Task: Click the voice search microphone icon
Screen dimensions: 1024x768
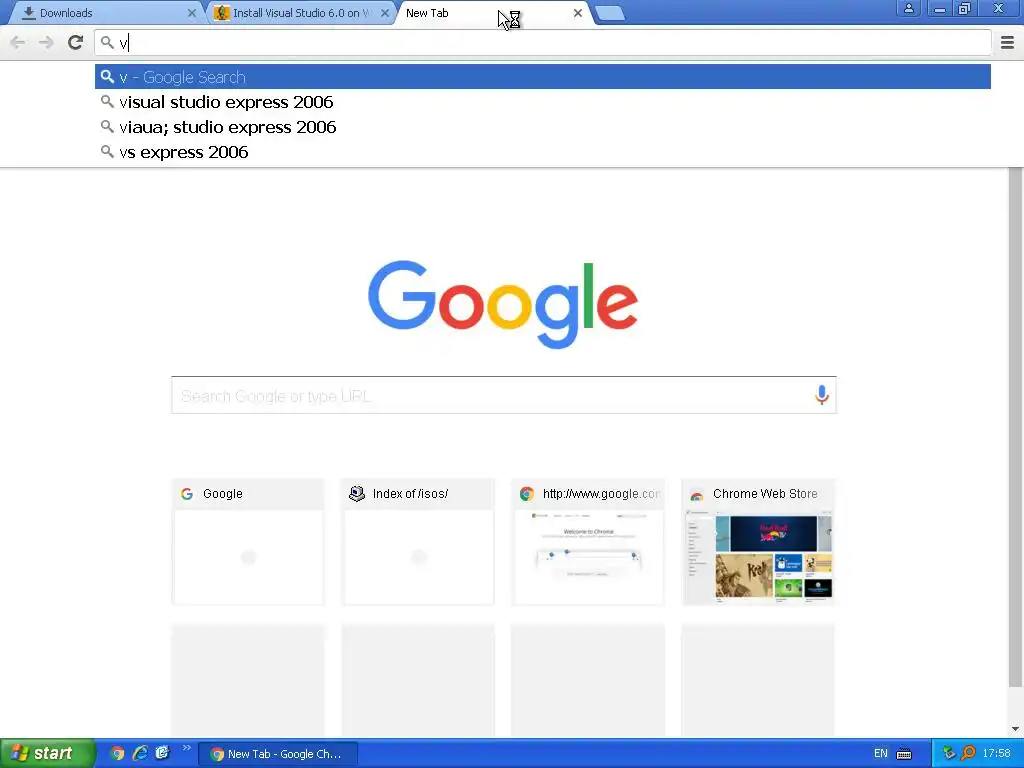Action: coord(822,395)
